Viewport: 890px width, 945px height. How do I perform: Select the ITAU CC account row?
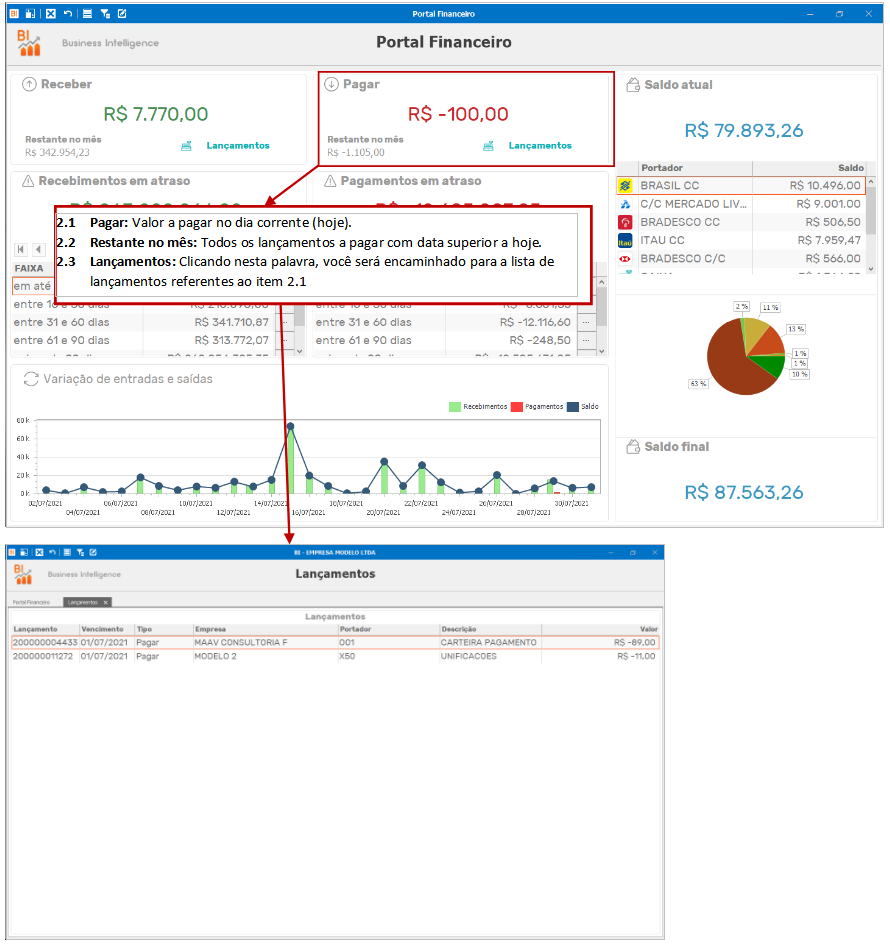pyautogui.click(x=741, y=240)
